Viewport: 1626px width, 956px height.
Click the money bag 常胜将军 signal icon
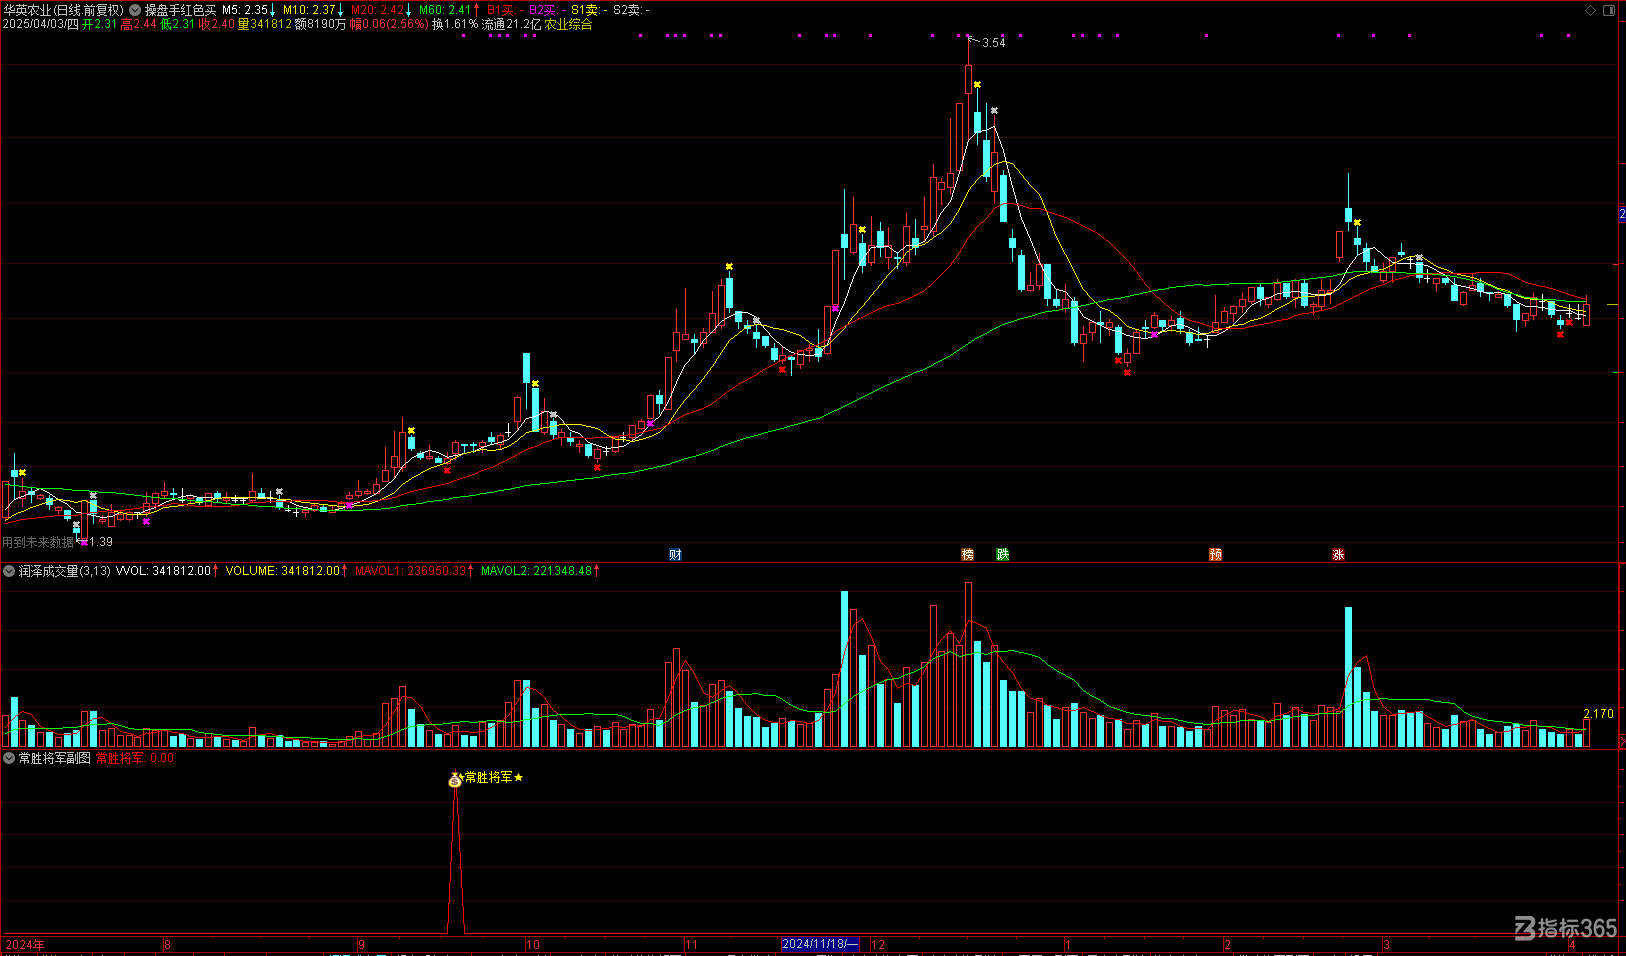pos(455,779)
